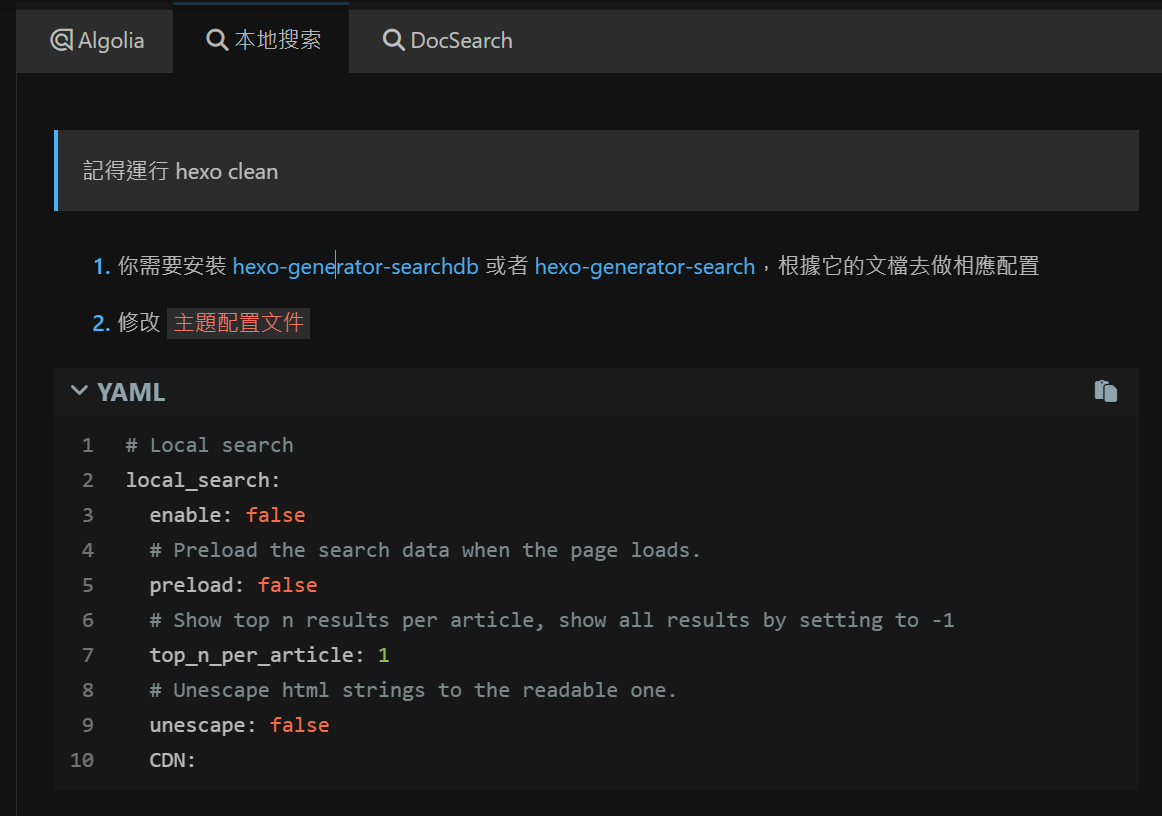Open the hexo-generator-searchdb link
1162x816 pixels.
[355, 266]
